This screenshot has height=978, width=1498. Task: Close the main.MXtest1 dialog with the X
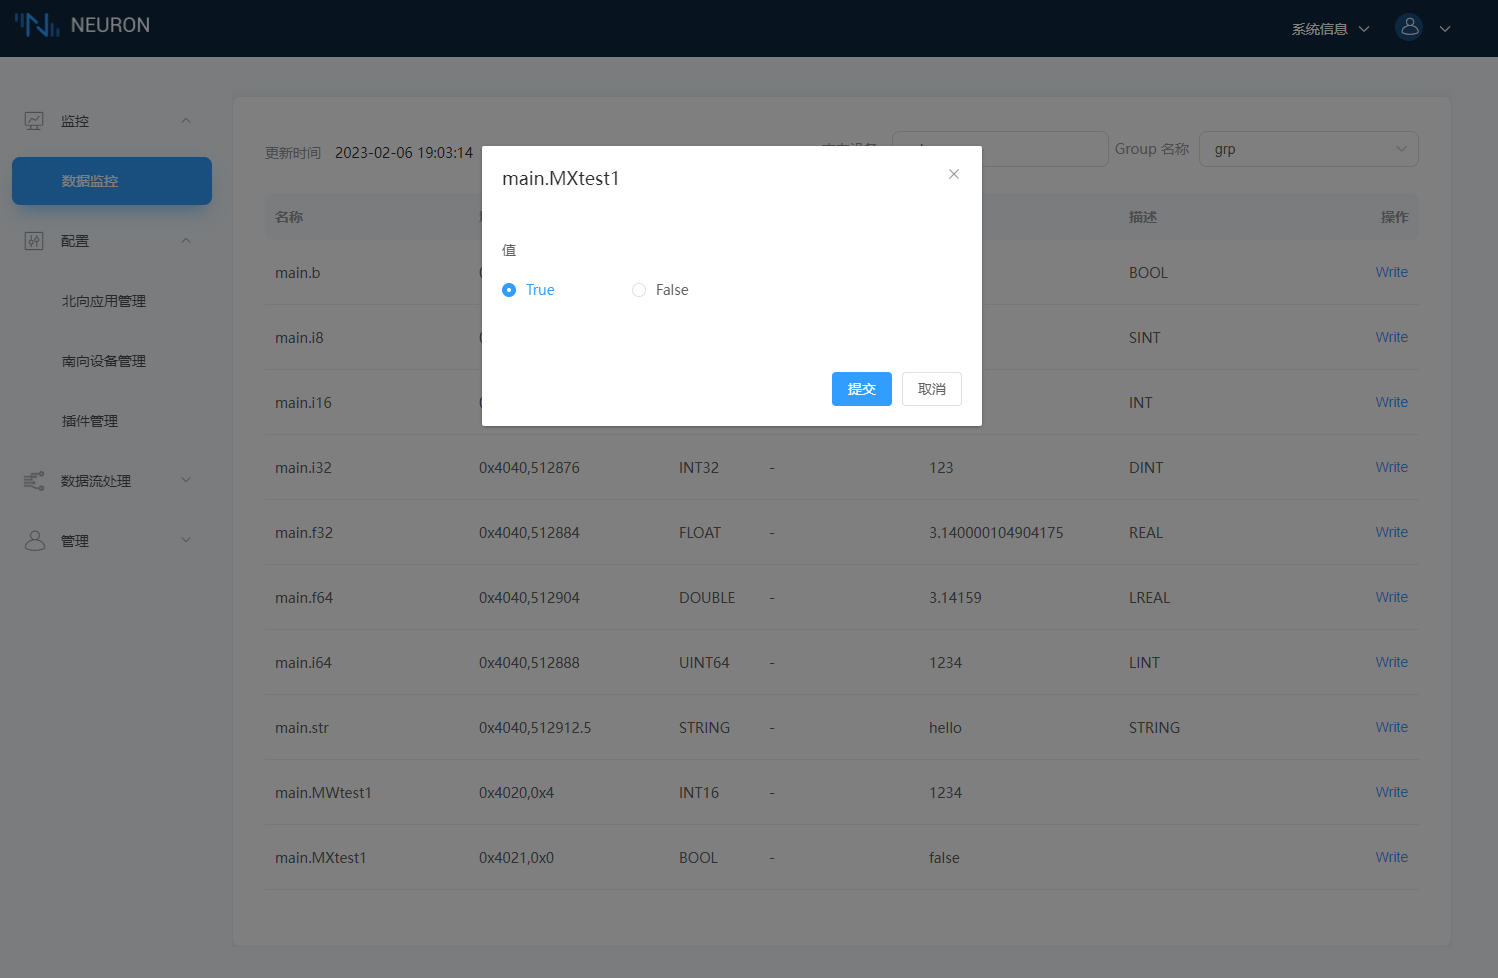click(953, 173)
